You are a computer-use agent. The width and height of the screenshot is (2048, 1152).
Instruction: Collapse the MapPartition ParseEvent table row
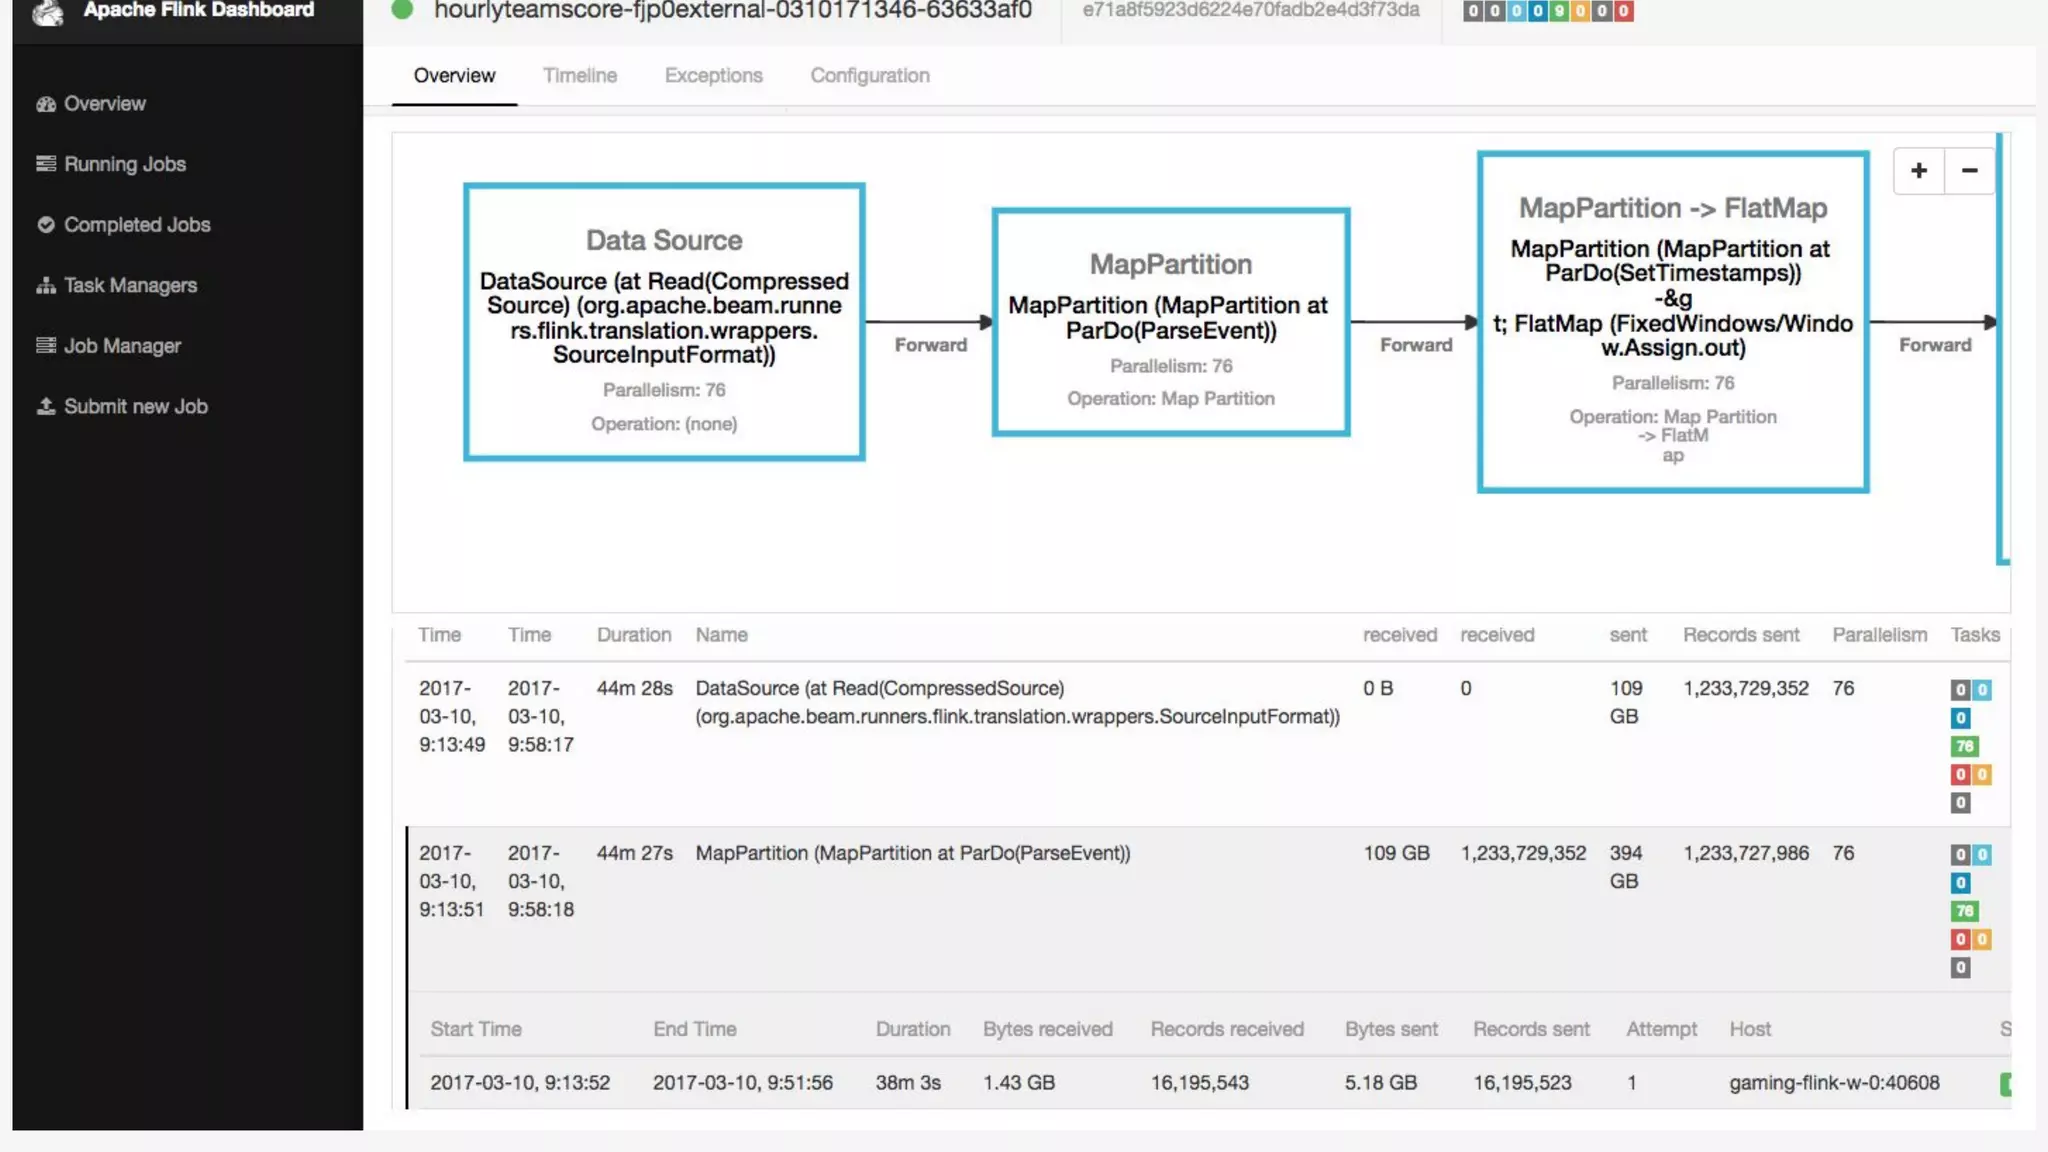click(912, 854)
